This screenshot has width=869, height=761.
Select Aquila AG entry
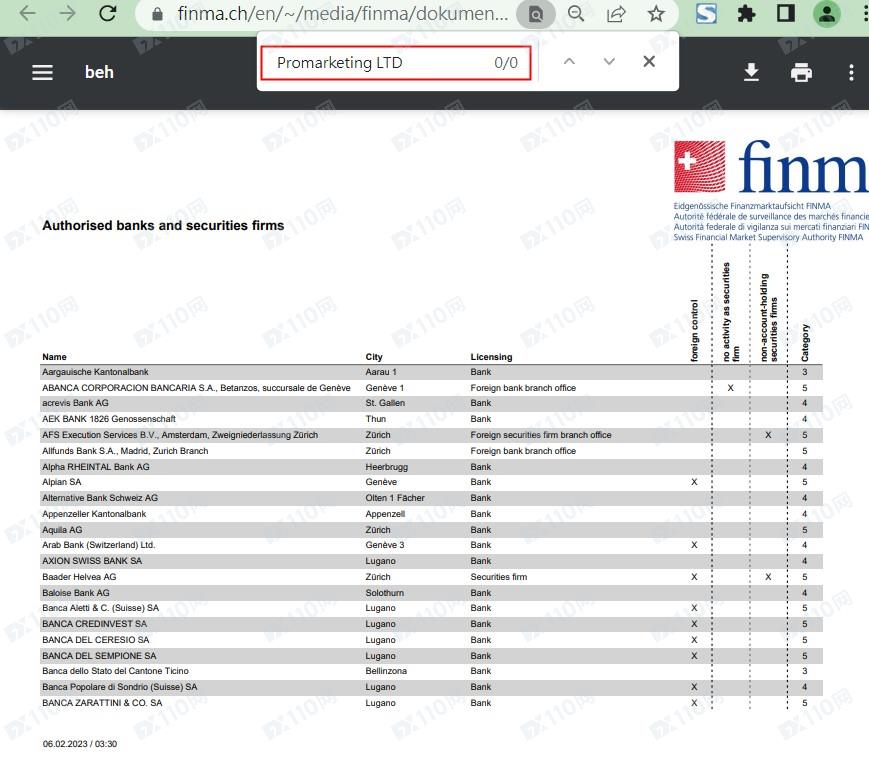[x=62, y=530]
